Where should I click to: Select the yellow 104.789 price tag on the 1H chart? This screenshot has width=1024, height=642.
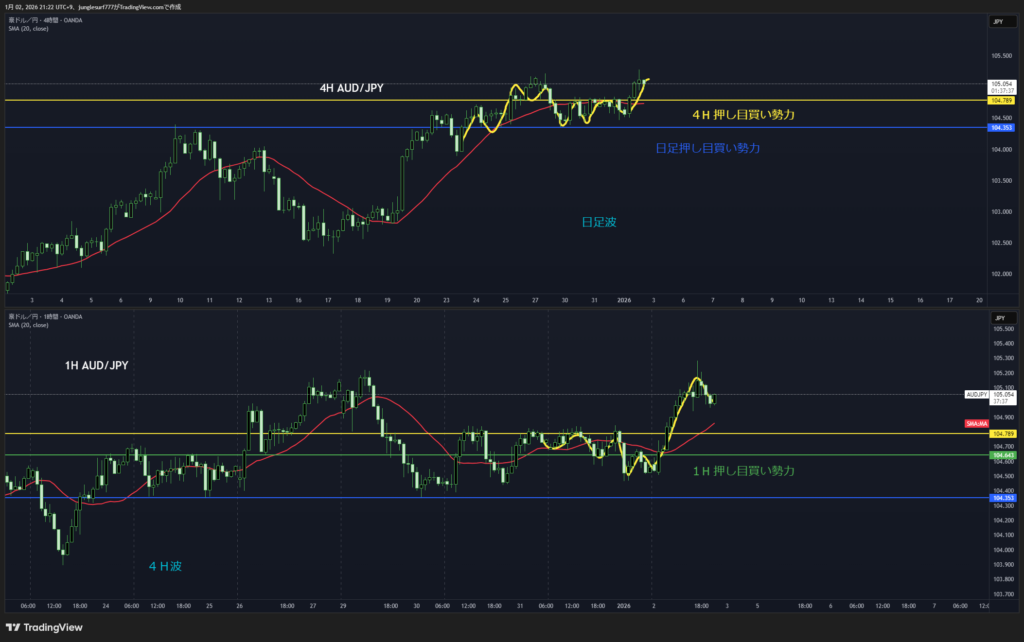1001,434
